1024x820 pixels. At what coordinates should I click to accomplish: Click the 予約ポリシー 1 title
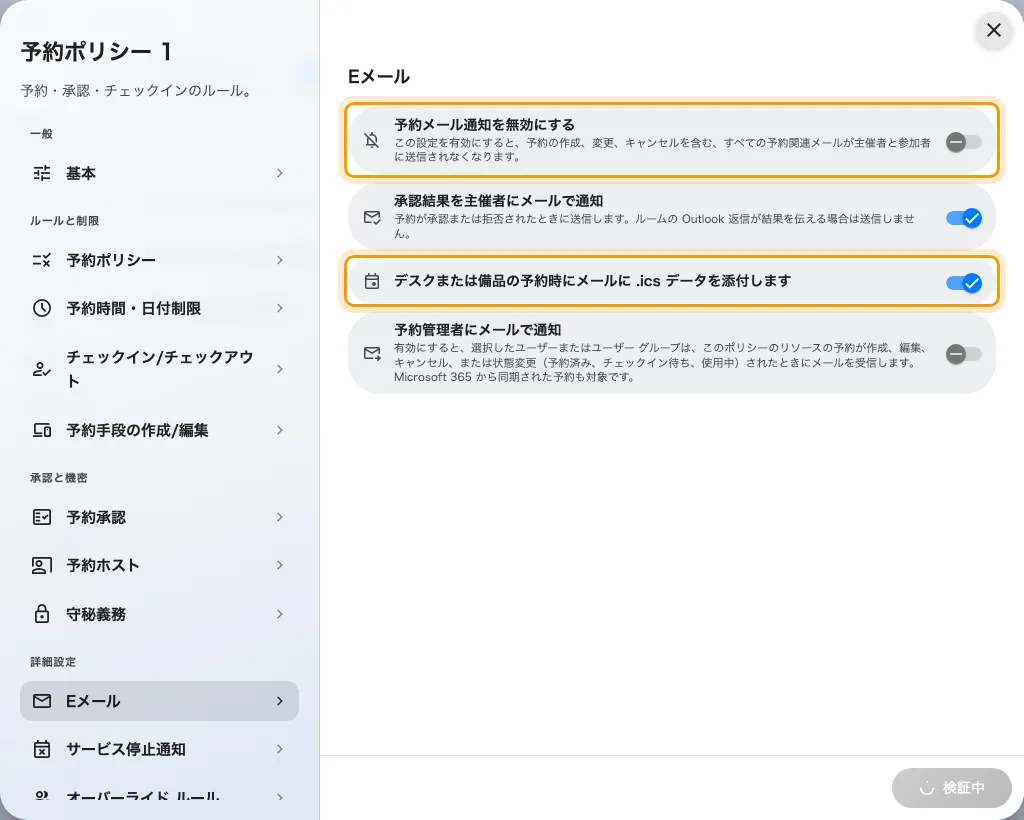pos(97,52)
